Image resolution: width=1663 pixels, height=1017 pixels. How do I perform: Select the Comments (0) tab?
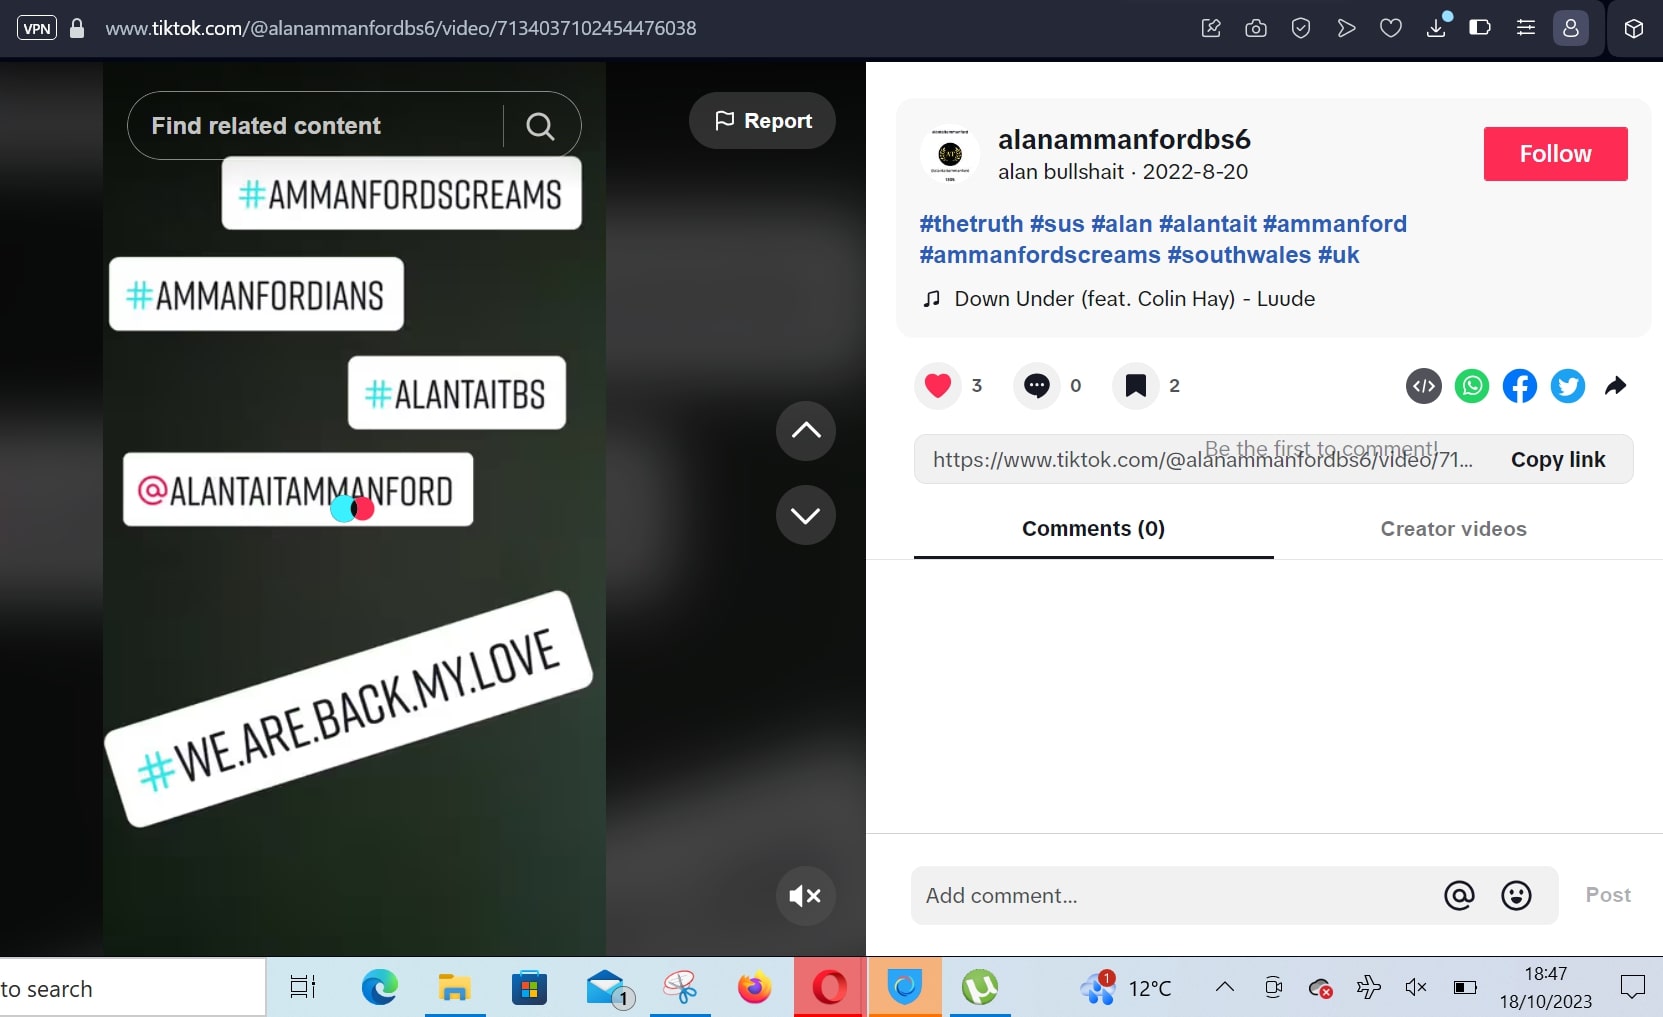[1093, 529]
